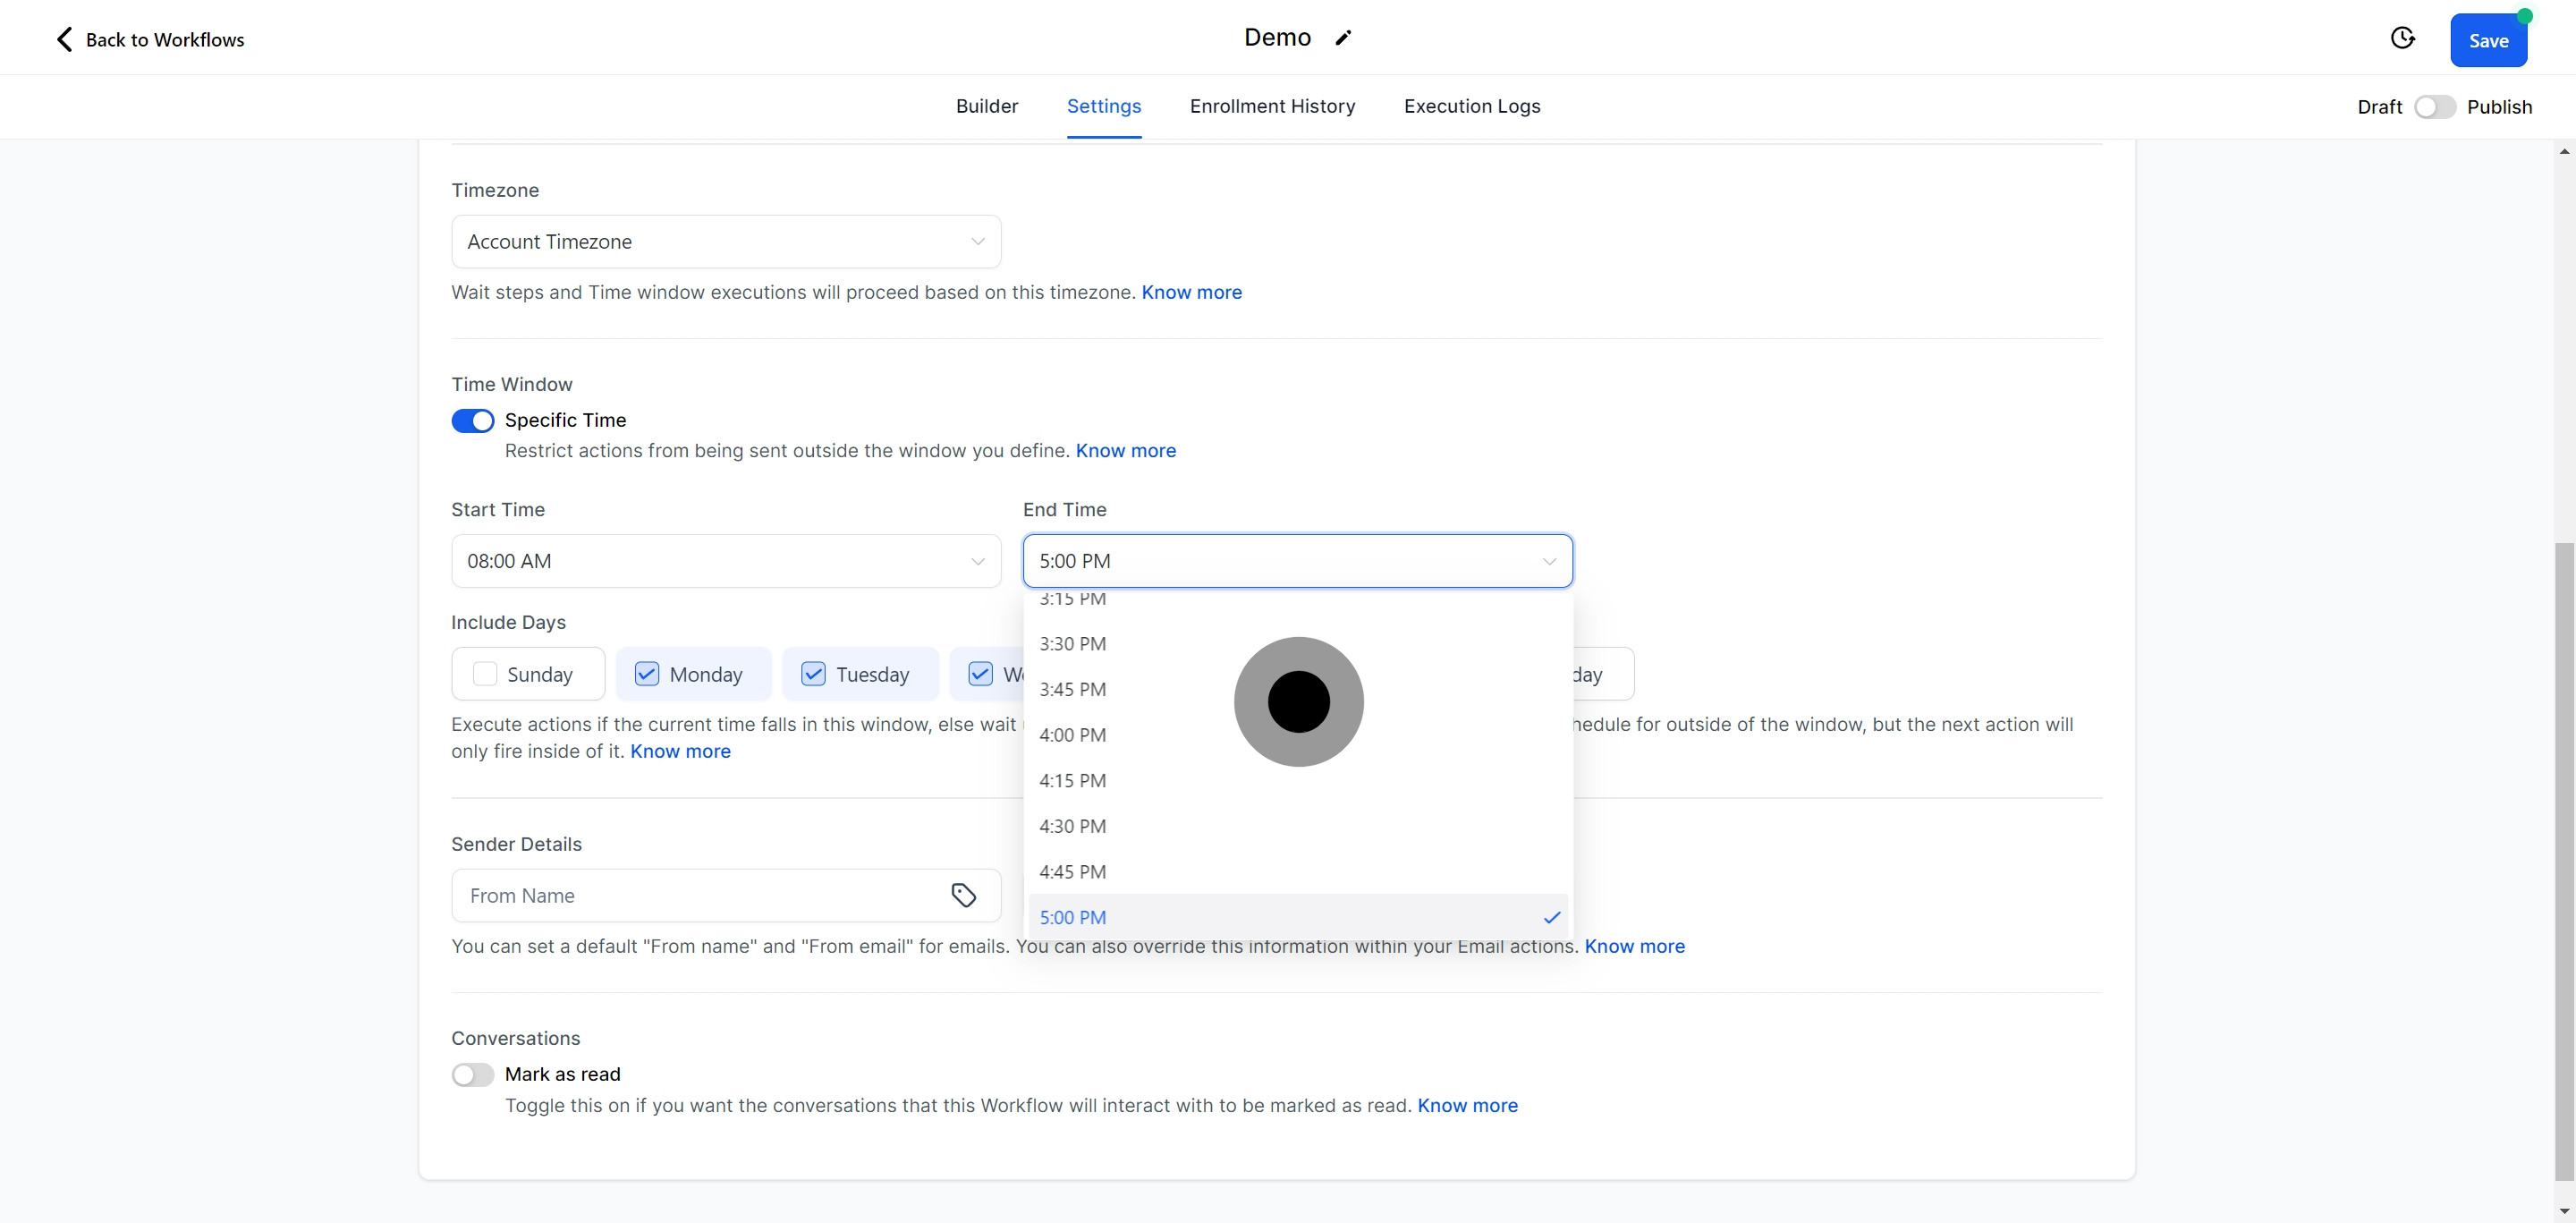
Task: Open the Start Time 08:00 AM dropdown
Action: [x=726, y=561]
